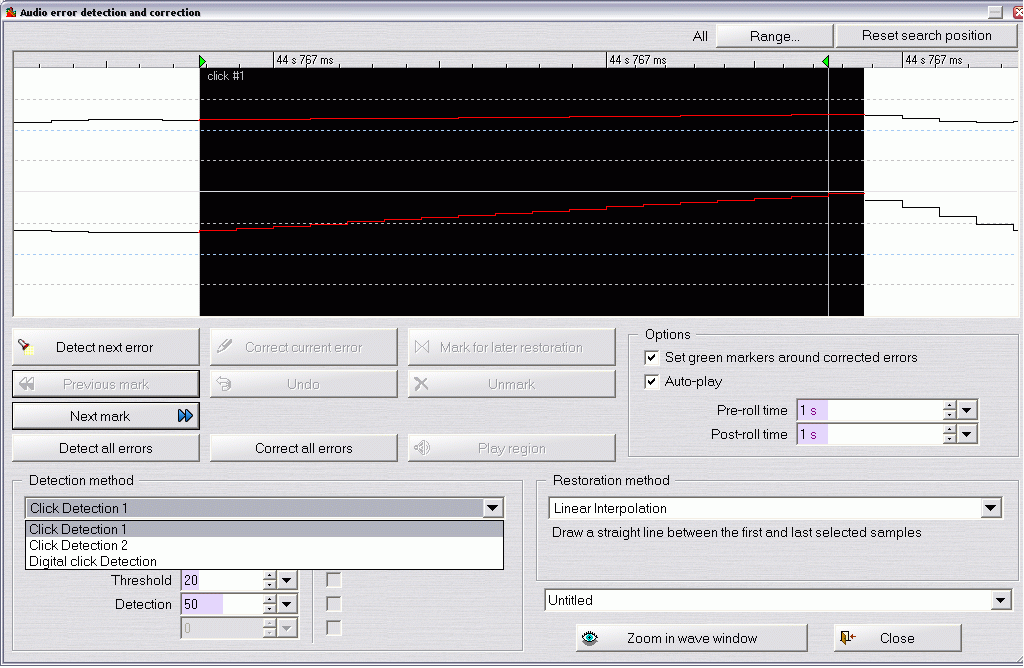Minimize the Audio error detection window
The image size is (1024, 668).
click(995, 12)
